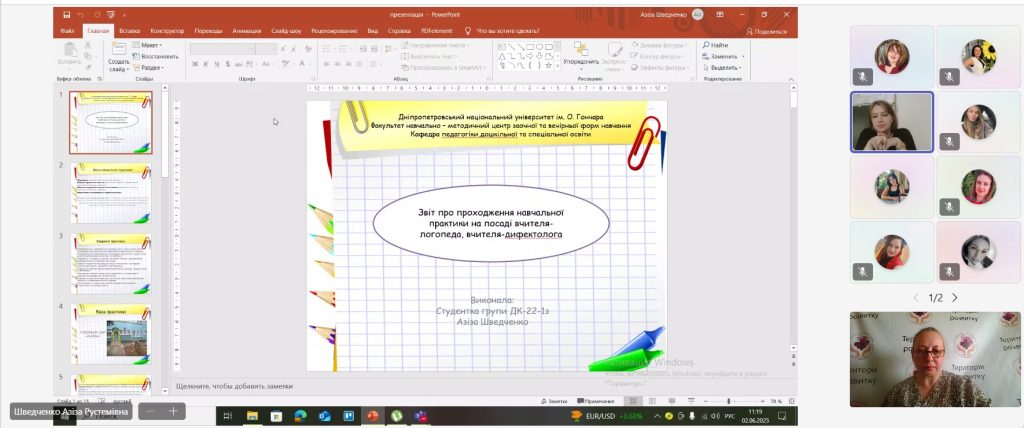Switch to the Слайд-шоу tab
The image size is (1024, 428).
coord(286,31)
